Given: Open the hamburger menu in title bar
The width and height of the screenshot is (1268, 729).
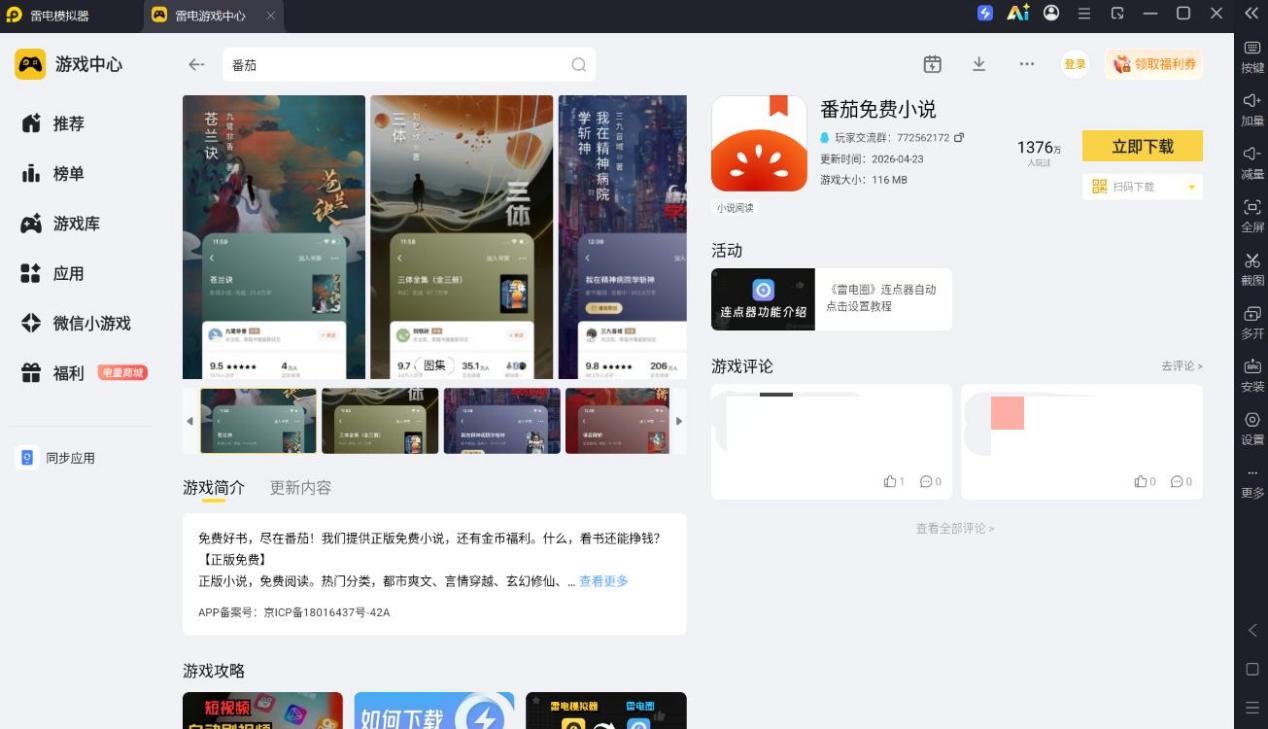Looking at the screenshot, I should coord(1084,13).
